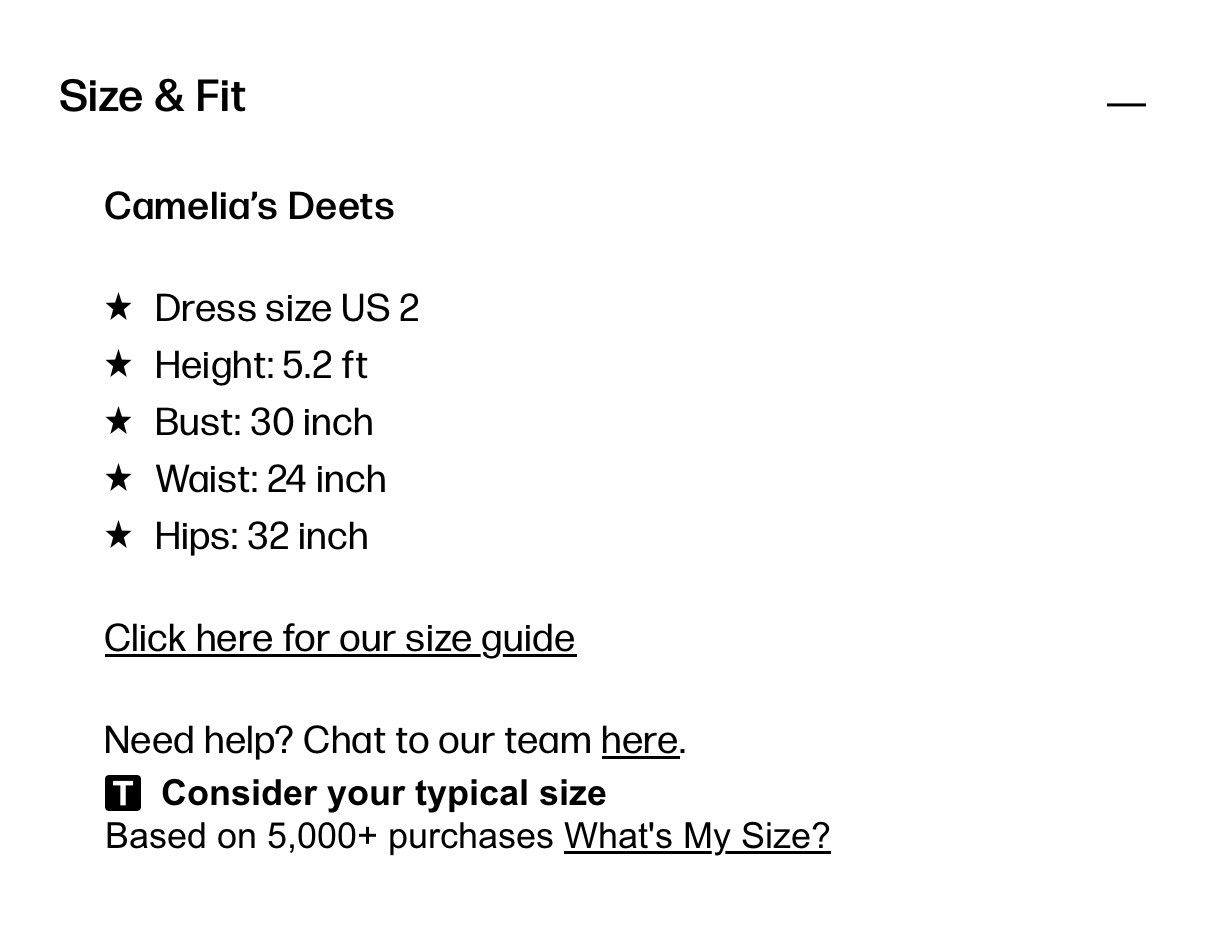1206x939 pixels.
Task: Open the size guide link
Action: click(x=340, y=638)
